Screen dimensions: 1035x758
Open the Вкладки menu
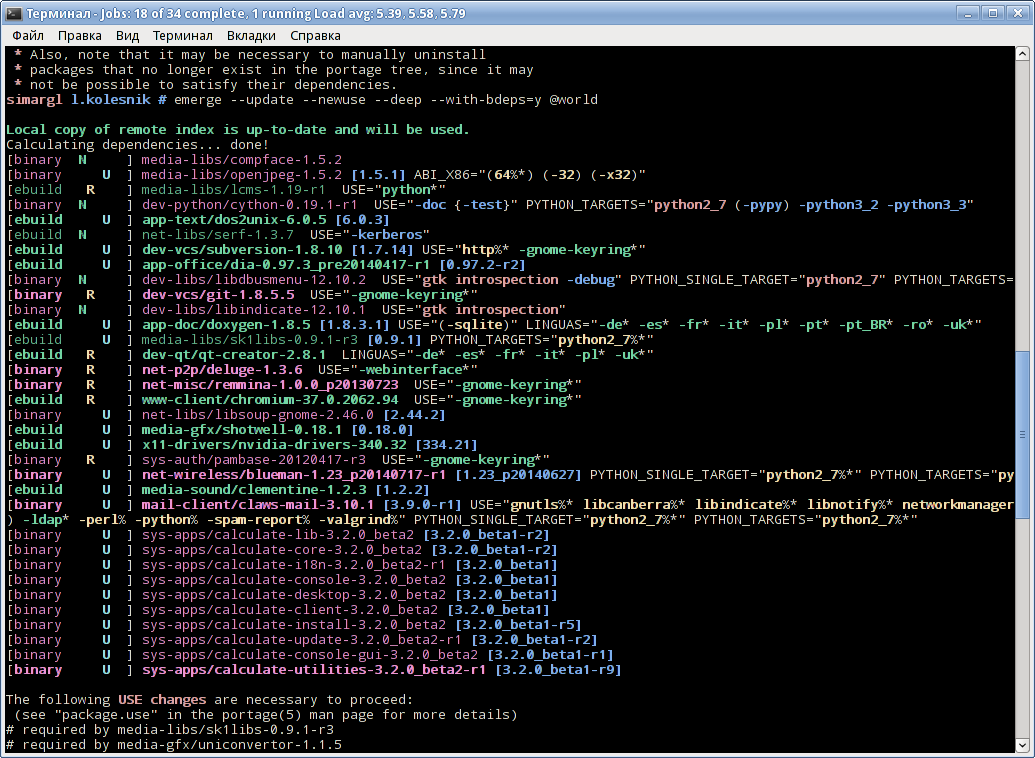(251, 36)
